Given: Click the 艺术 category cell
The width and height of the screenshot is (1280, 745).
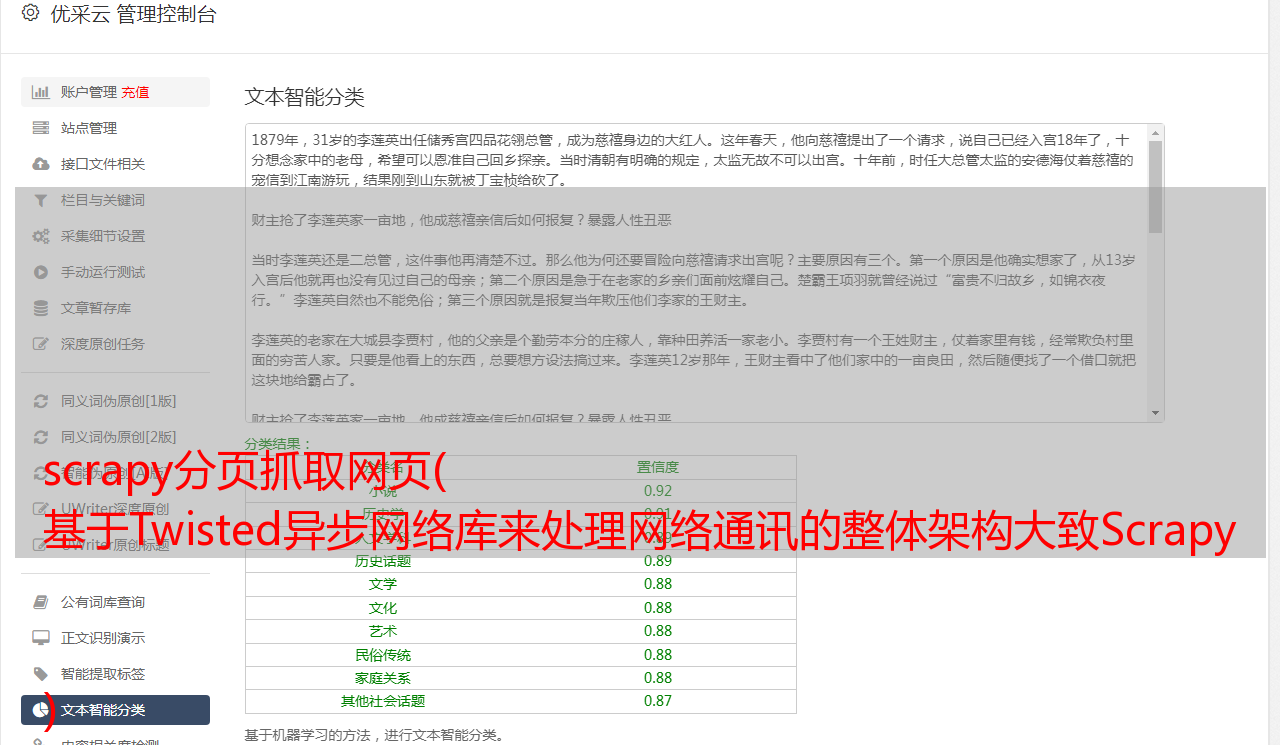Looking at the screenshot, I should pyautogui.click(x=383, y=631).
